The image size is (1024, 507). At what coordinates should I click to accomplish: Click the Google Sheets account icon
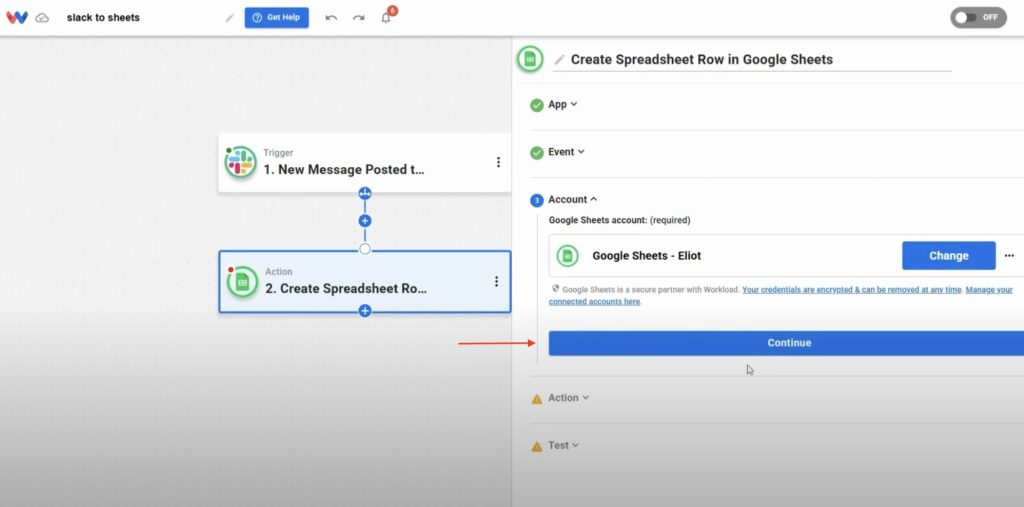[x=567, y=255]
